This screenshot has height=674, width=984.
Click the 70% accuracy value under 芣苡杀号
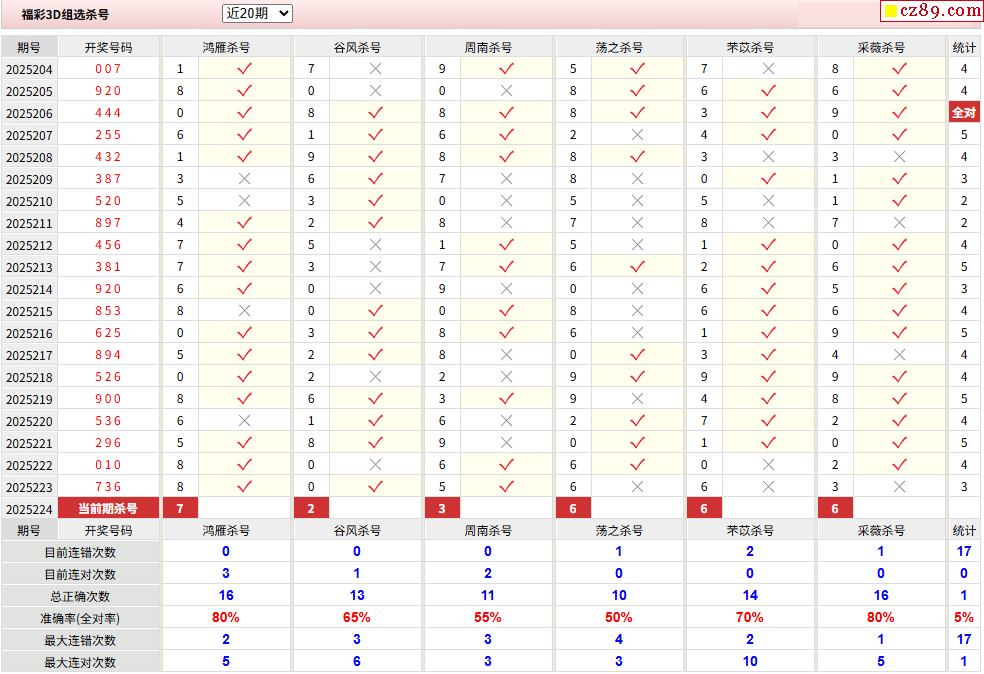(x=749, y=618)
